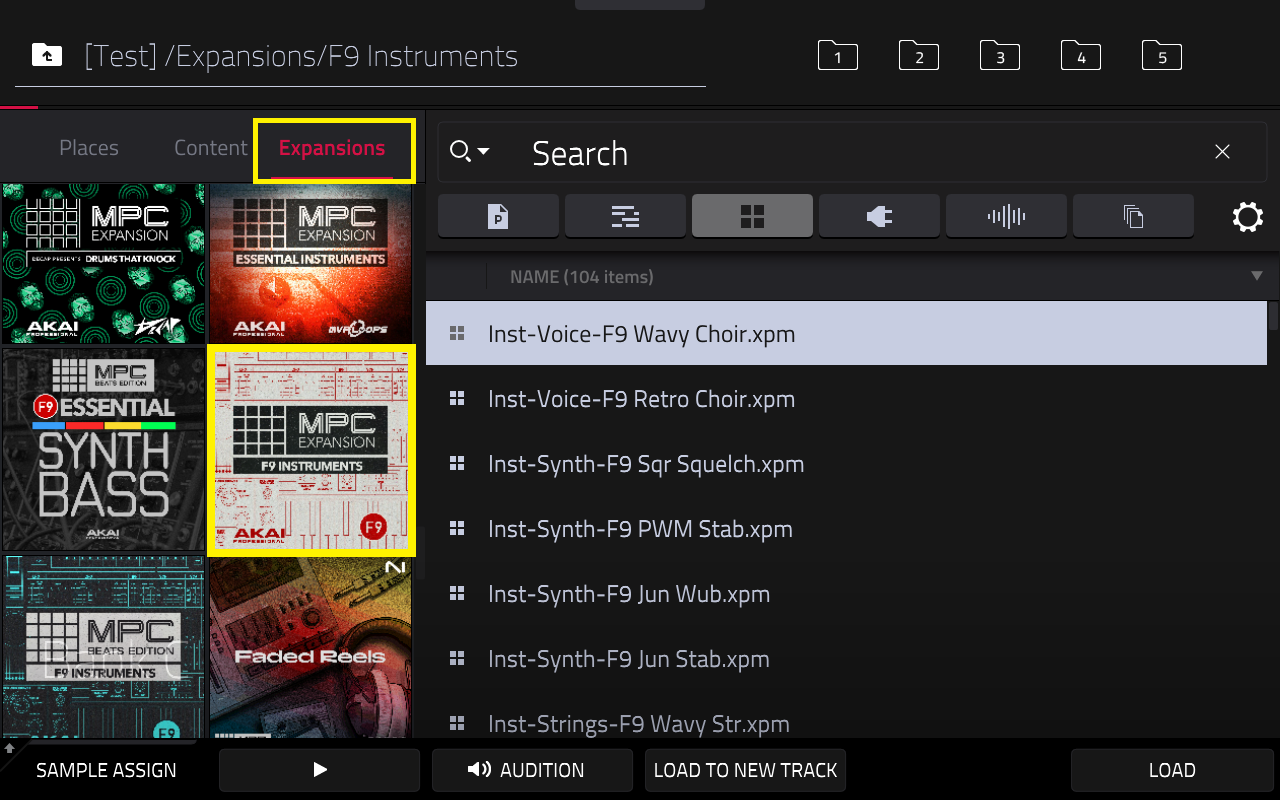Open Drums That Knock expansion
This screenshot has width=1280, height=800.
(103, 263)
